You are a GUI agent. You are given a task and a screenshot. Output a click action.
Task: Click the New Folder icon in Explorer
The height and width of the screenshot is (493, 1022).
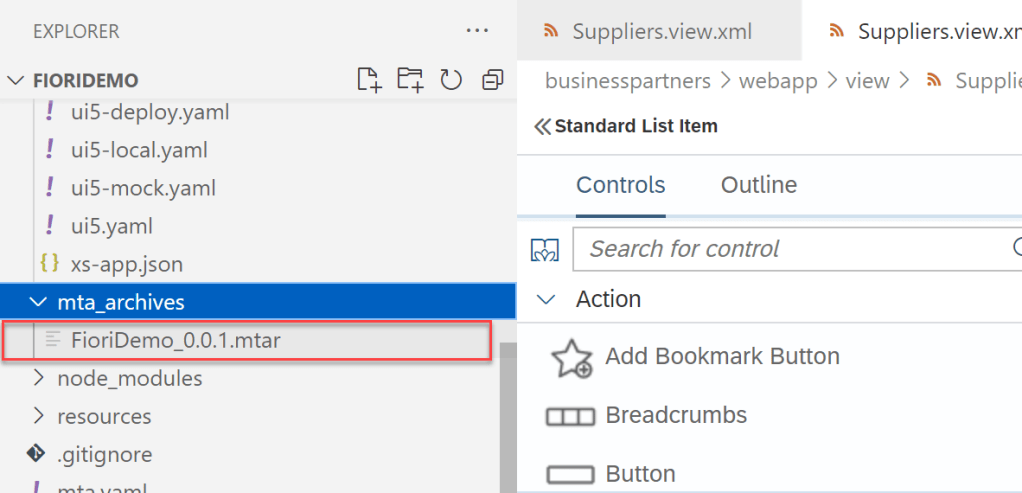(x=410, y=80)
